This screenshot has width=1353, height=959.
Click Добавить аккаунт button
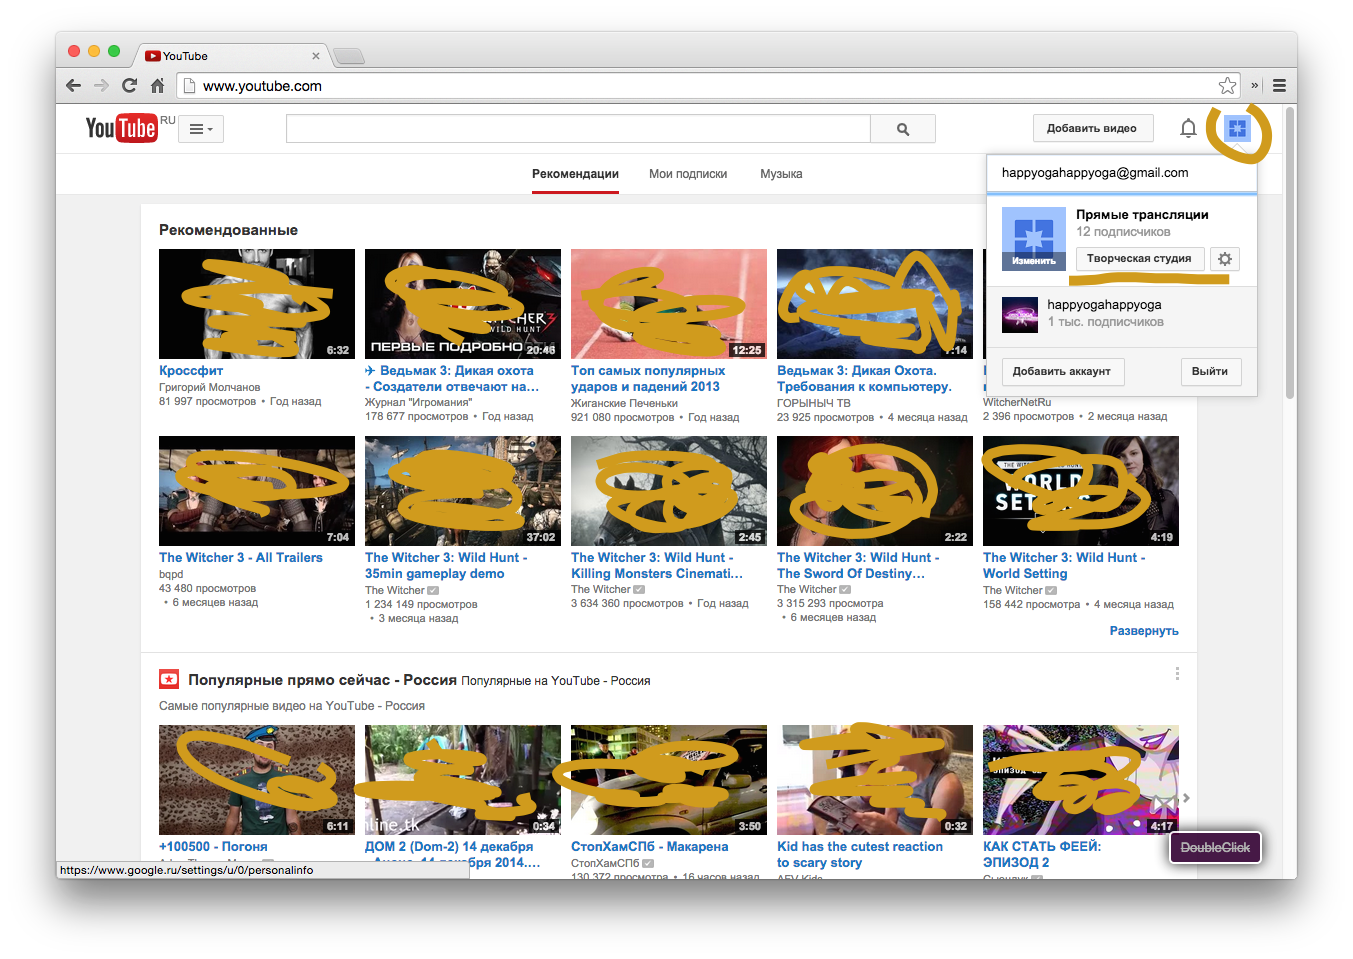[x=1061, y=372]
